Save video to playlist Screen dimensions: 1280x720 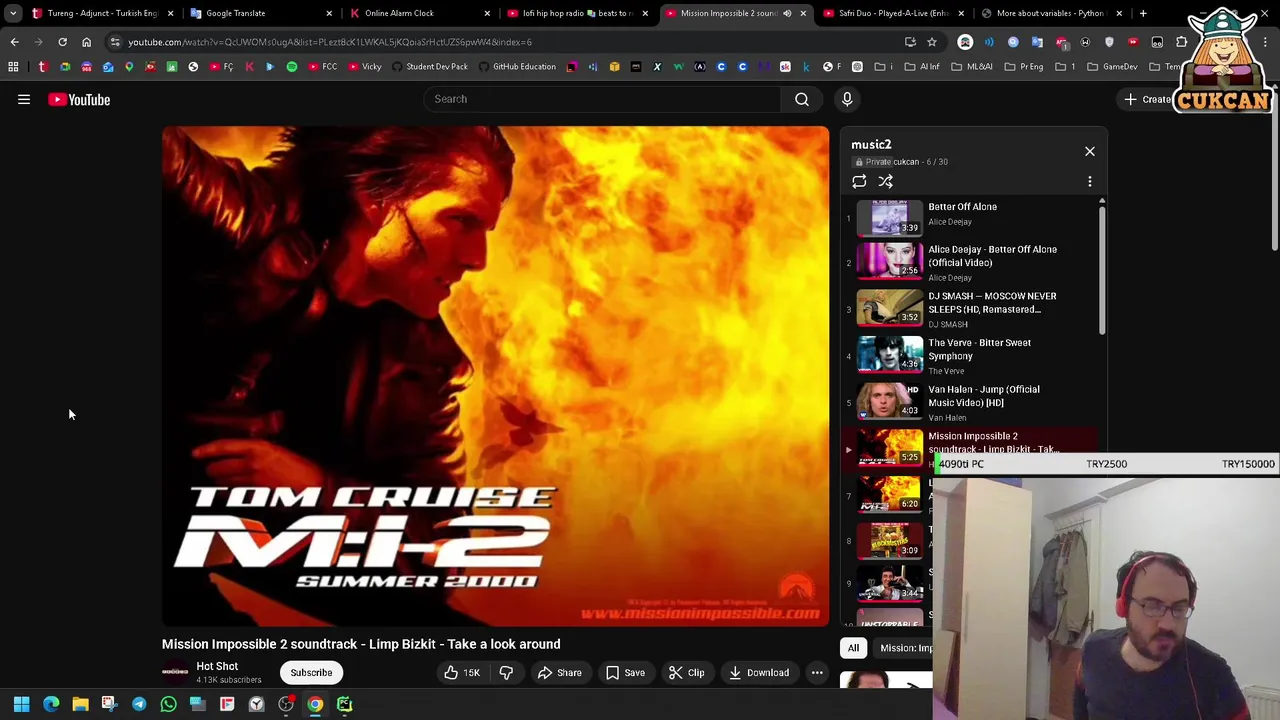(x=624, y=672)
